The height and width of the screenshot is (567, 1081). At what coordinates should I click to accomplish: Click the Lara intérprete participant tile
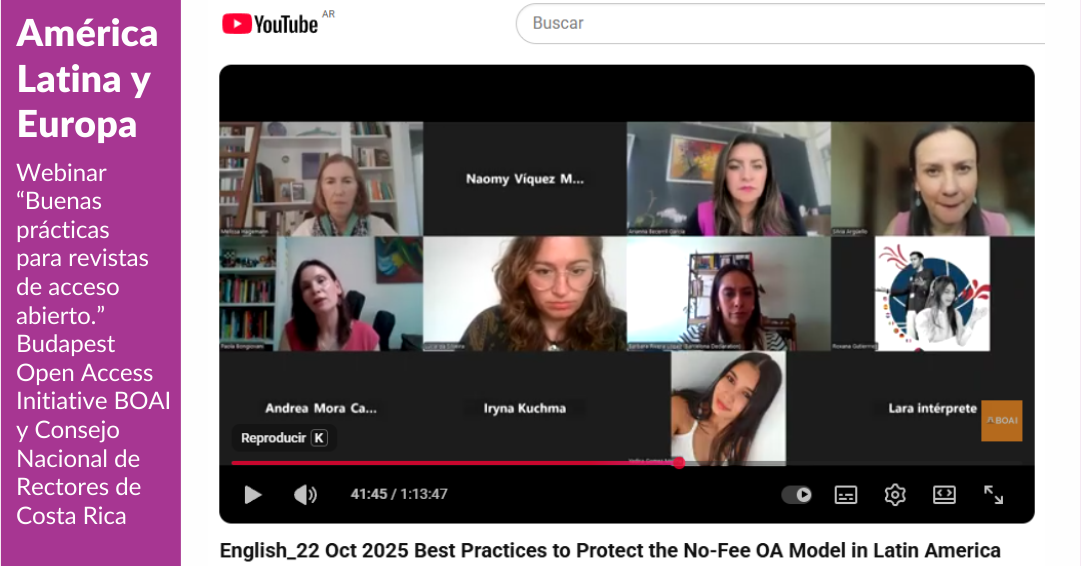point(932,408)
